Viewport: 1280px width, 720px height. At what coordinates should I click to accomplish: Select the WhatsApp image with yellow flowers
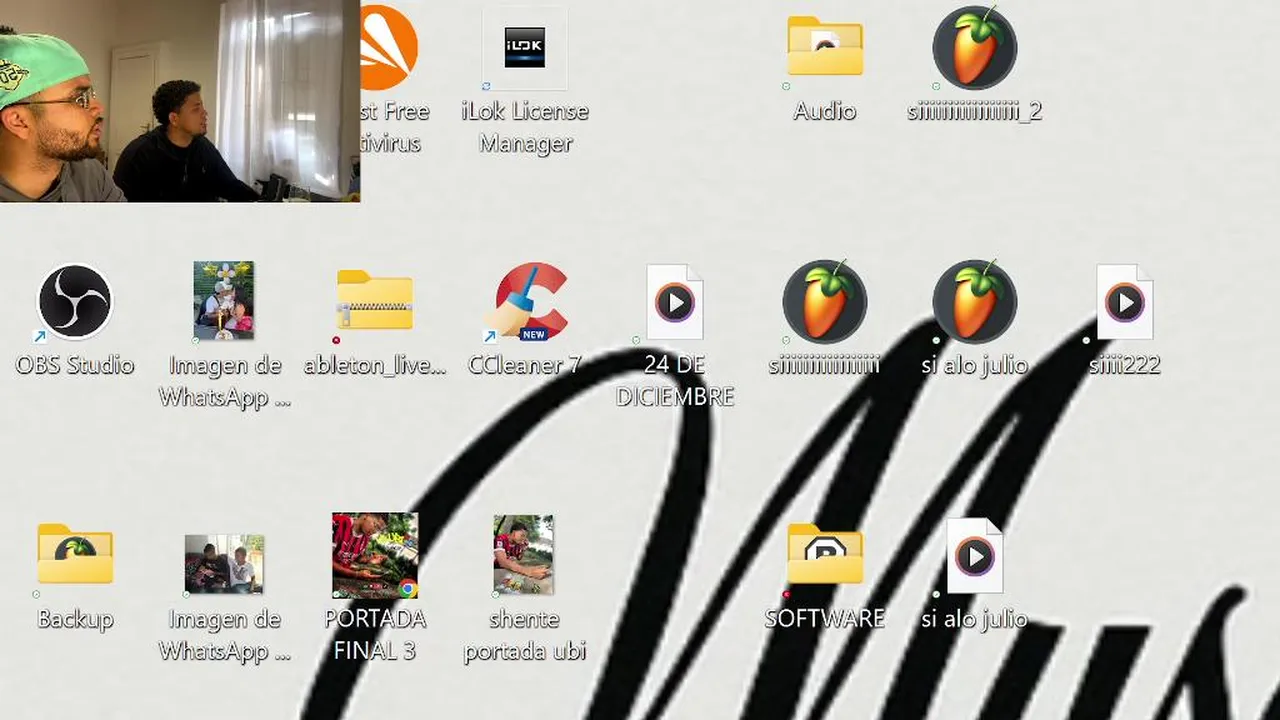224,301
